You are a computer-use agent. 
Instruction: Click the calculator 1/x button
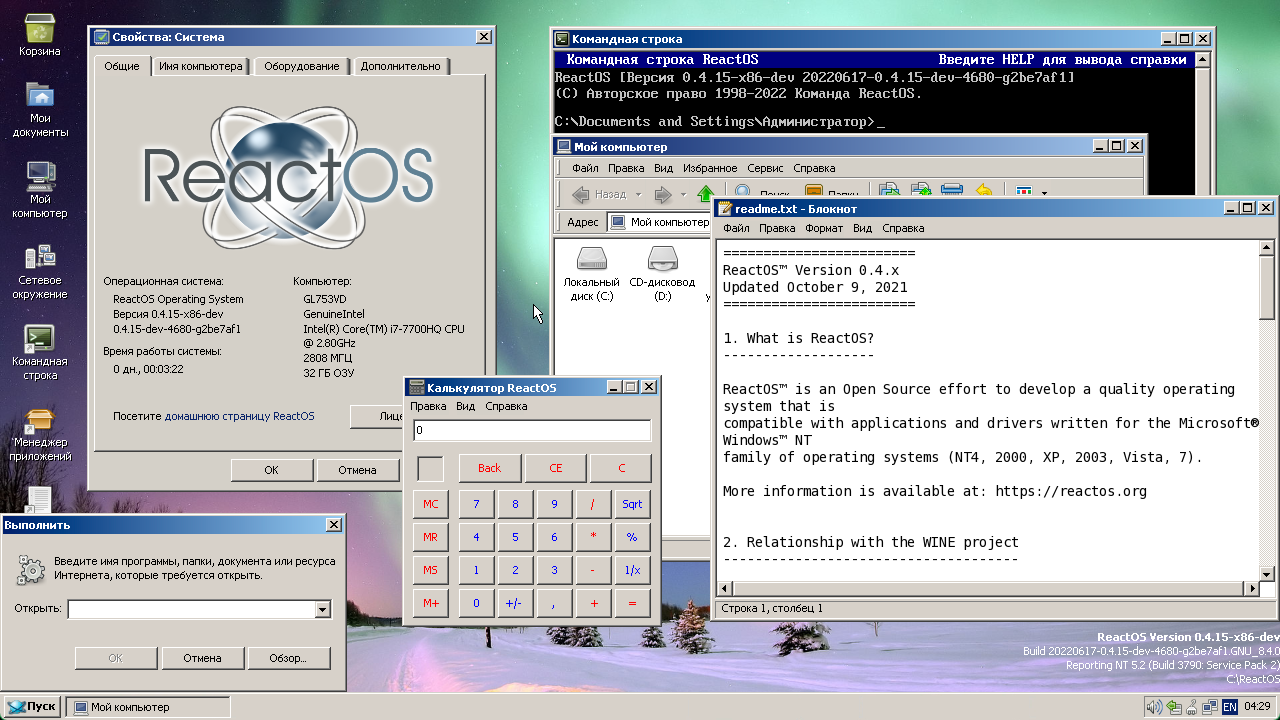pyautogui.click(x=632, y=570)
